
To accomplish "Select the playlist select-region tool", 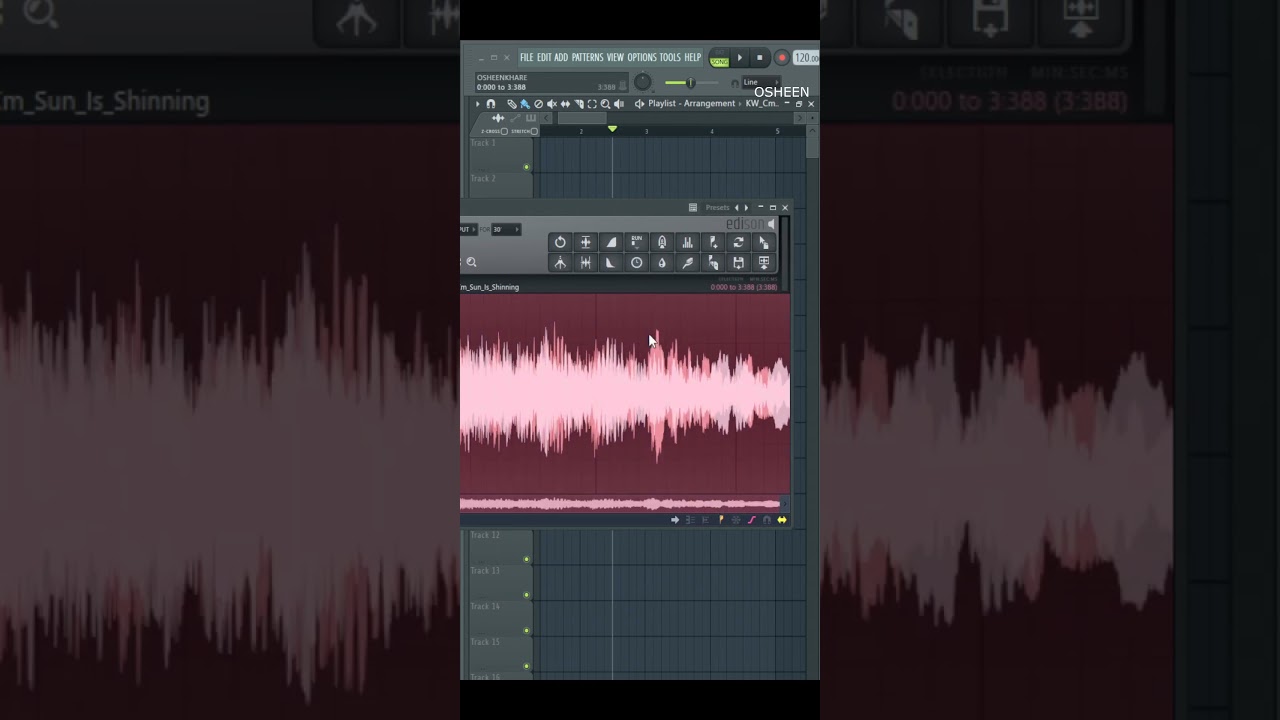I will pyautogui.click(x=592, y=104).
